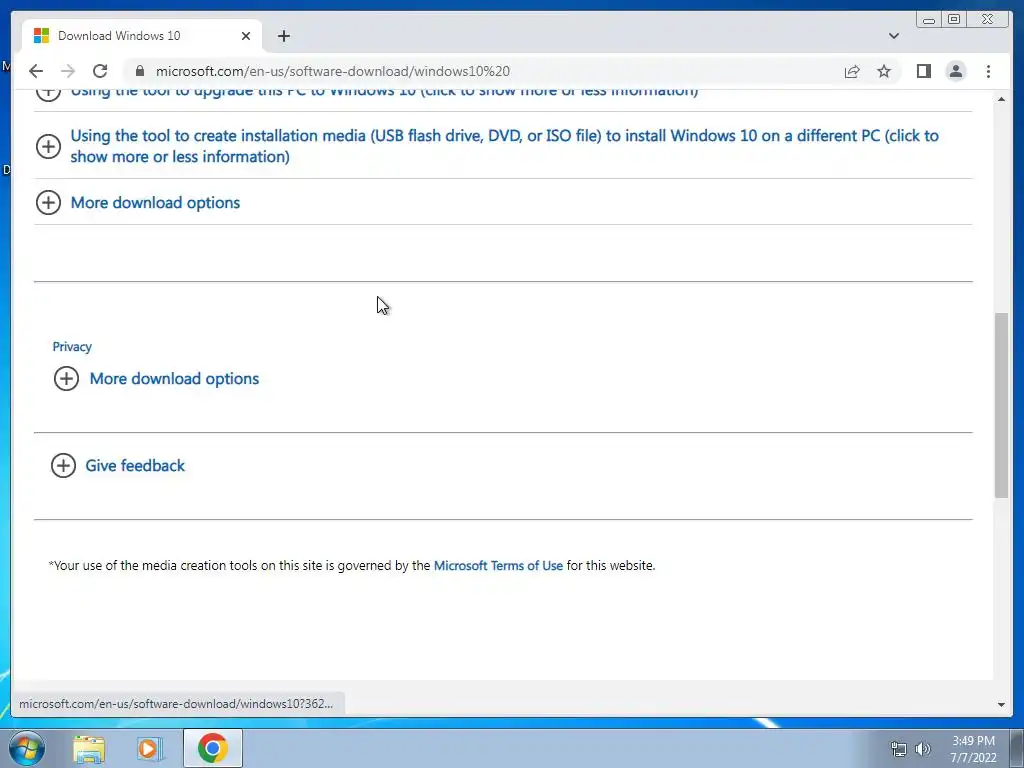Expand the upgrade this PC section
This screenshot has width=1024, height=768.
tap(384, 91)
